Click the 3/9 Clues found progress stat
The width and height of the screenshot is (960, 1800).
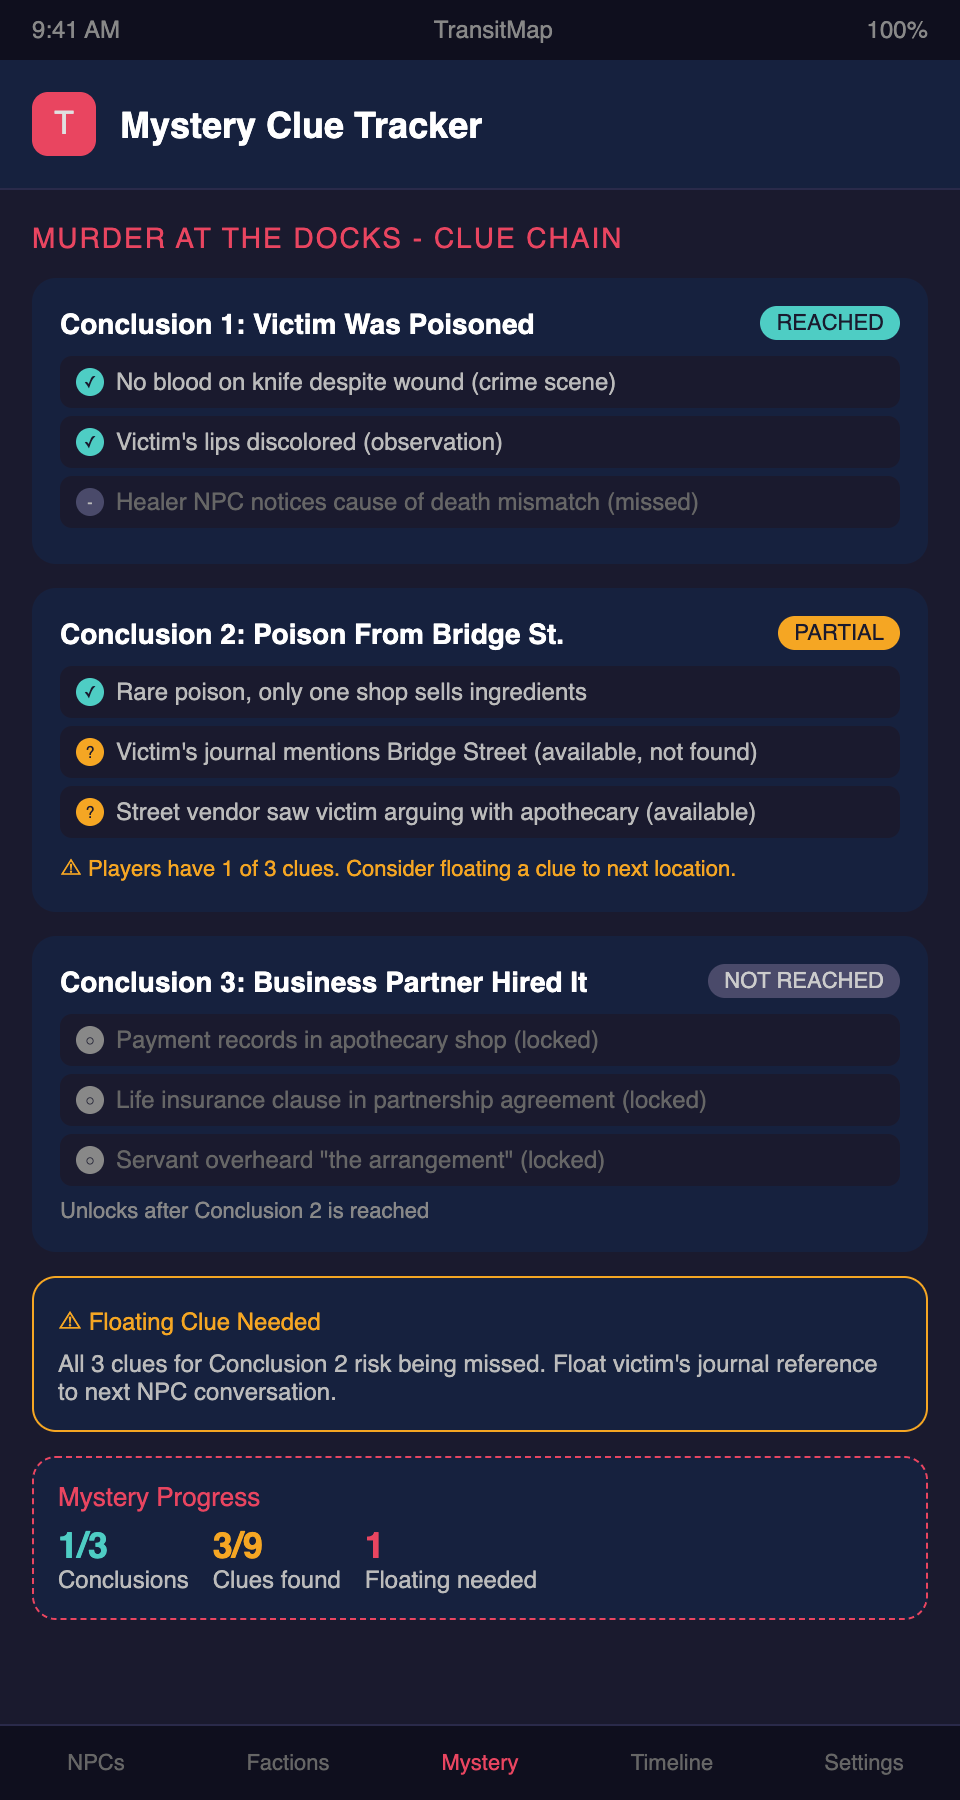[276, 1560]
